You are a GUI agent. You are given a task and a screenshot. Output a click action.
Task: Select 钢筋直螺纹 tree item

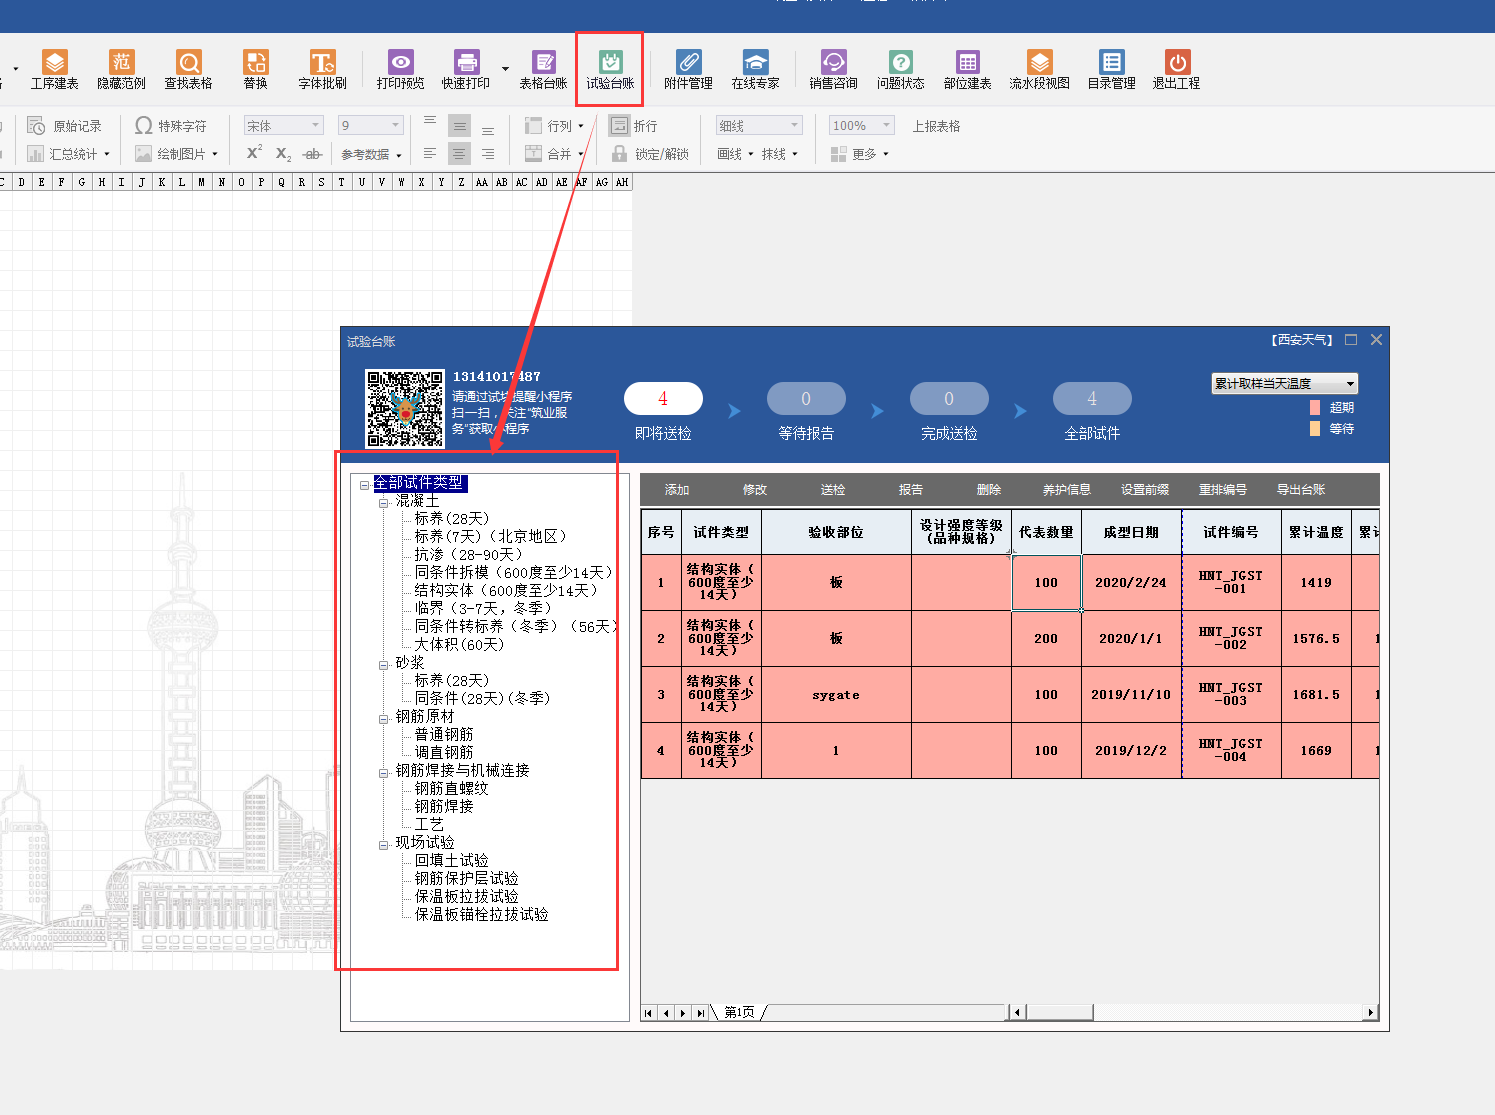tap(452, 788)
